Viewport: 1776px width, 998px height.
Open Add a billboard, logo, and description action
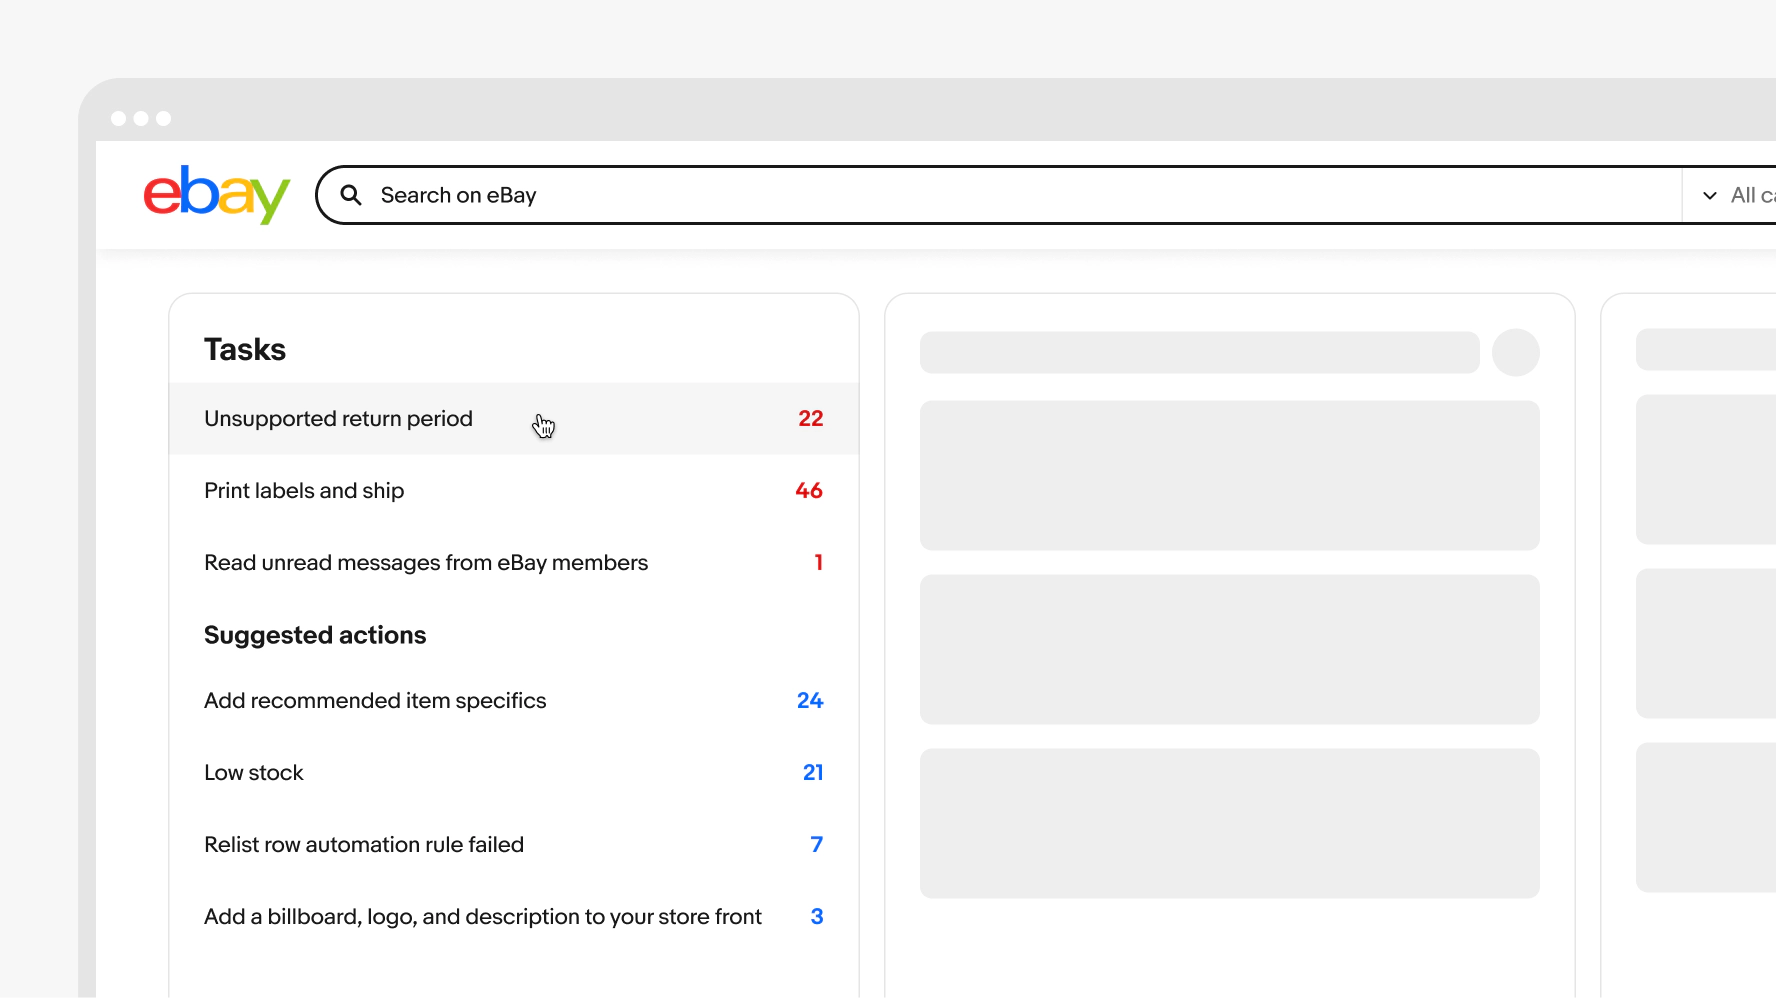pyautogui.click(x=514, y=916)
